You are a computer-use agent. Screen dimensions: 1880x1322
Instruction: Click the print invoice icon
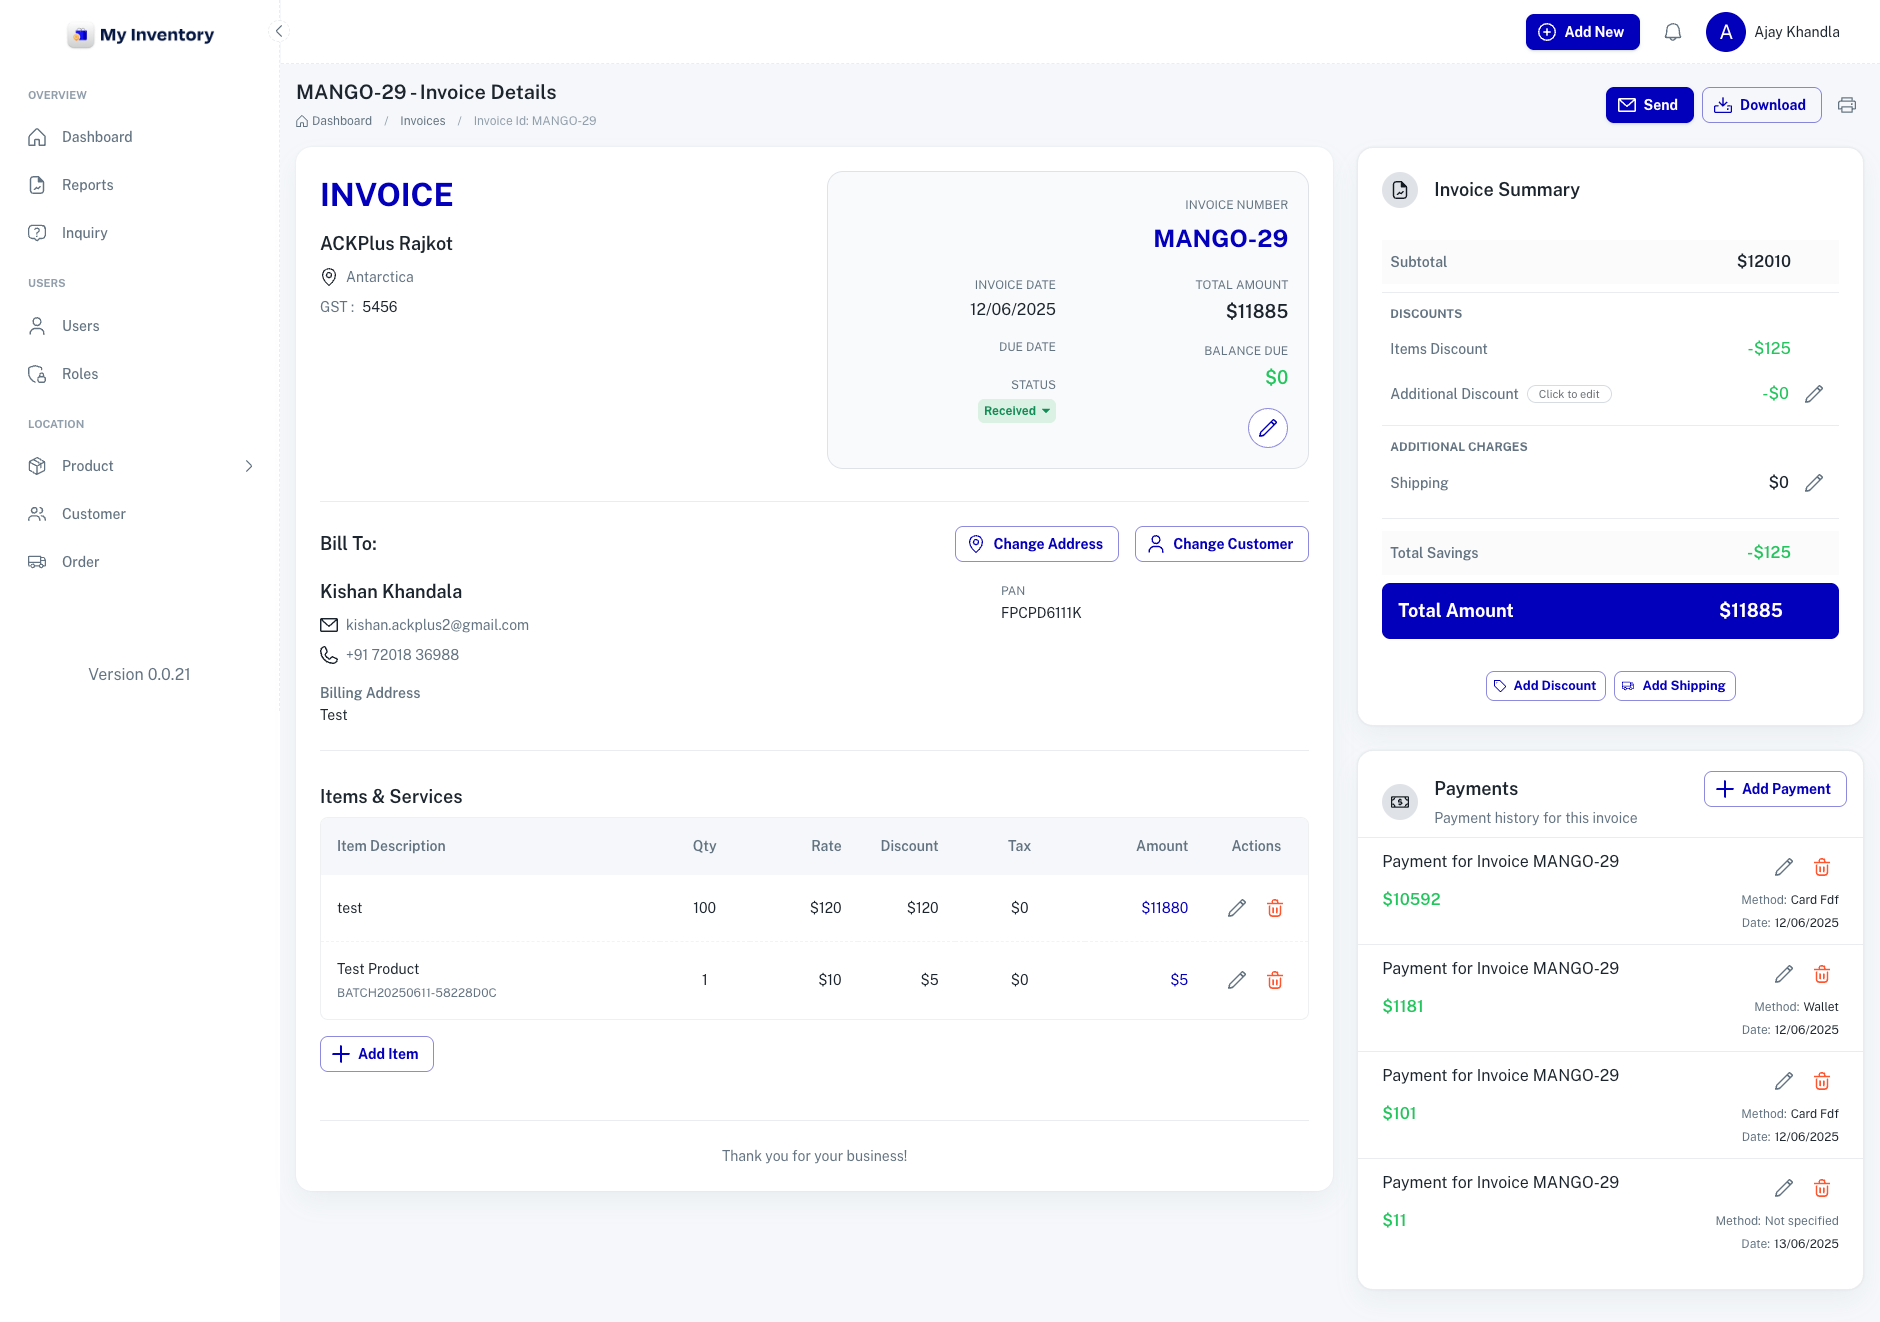click(x=1846, y=105)
